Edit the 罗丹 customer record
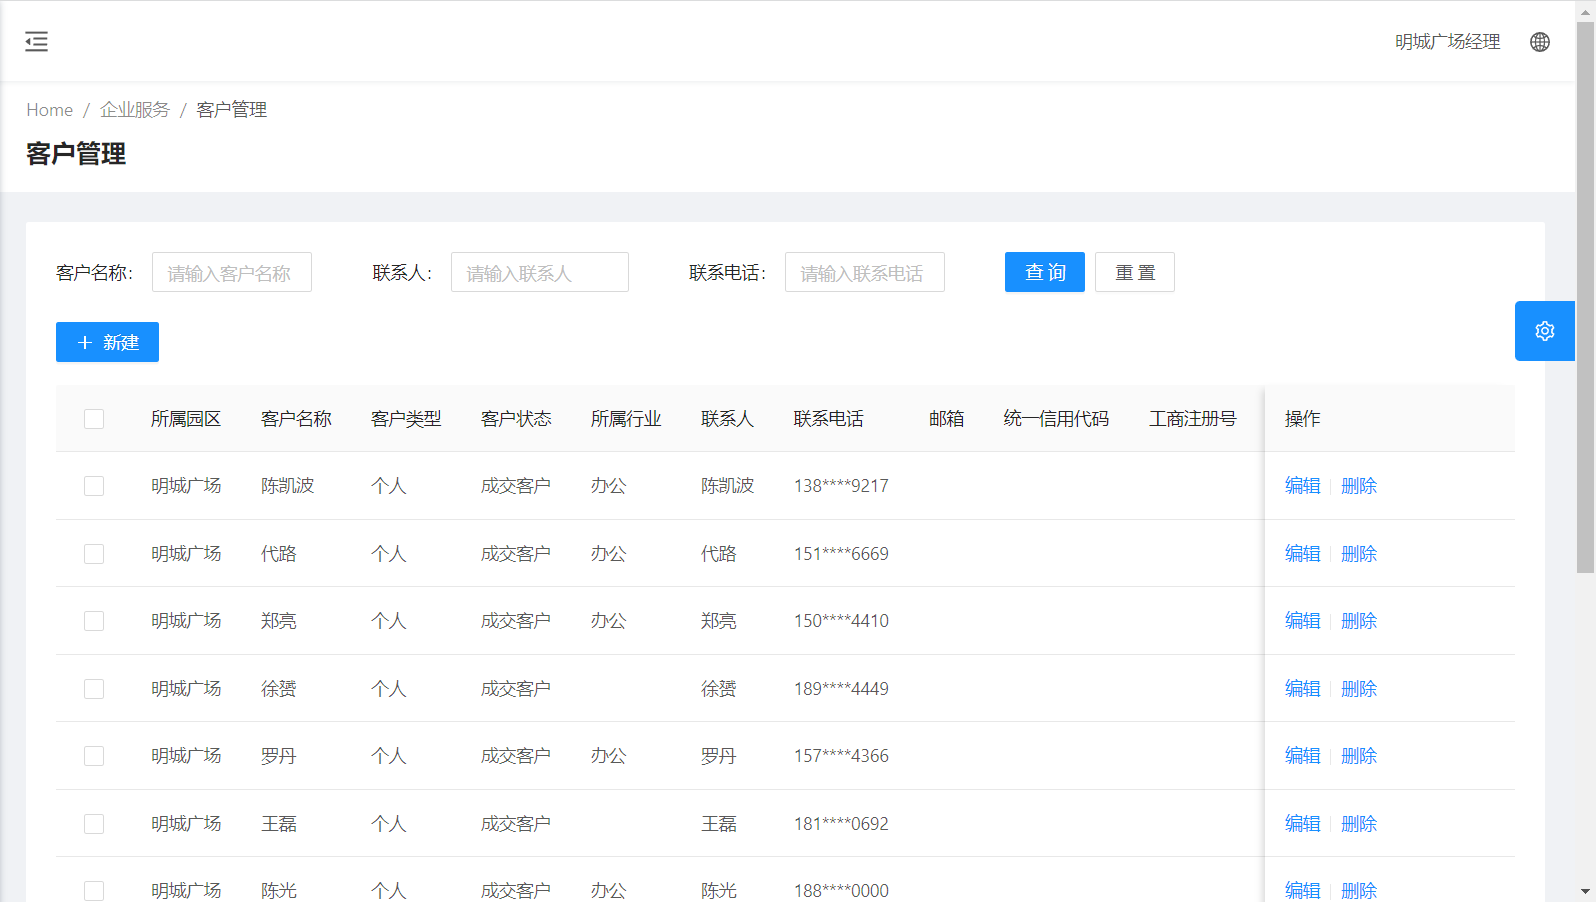The height and width of the screenshot is (902, 1596). [1302, 756]
